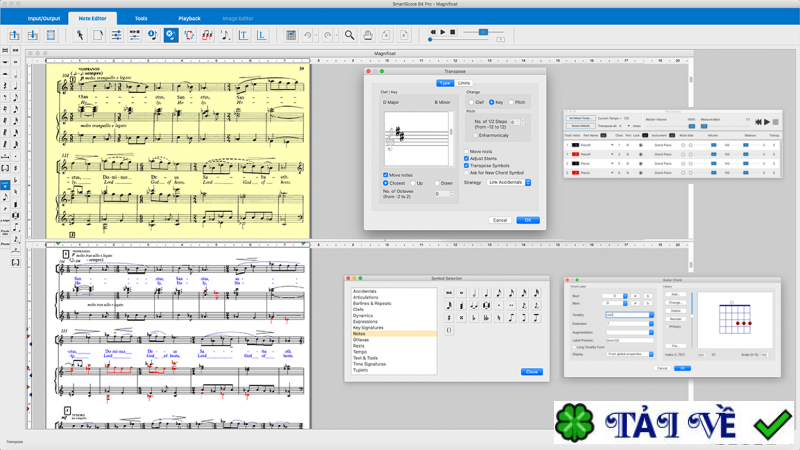This screenshot has height=450, width=800.
Task: Expand the Display From global properties dropdown
Action: point(629,354)
